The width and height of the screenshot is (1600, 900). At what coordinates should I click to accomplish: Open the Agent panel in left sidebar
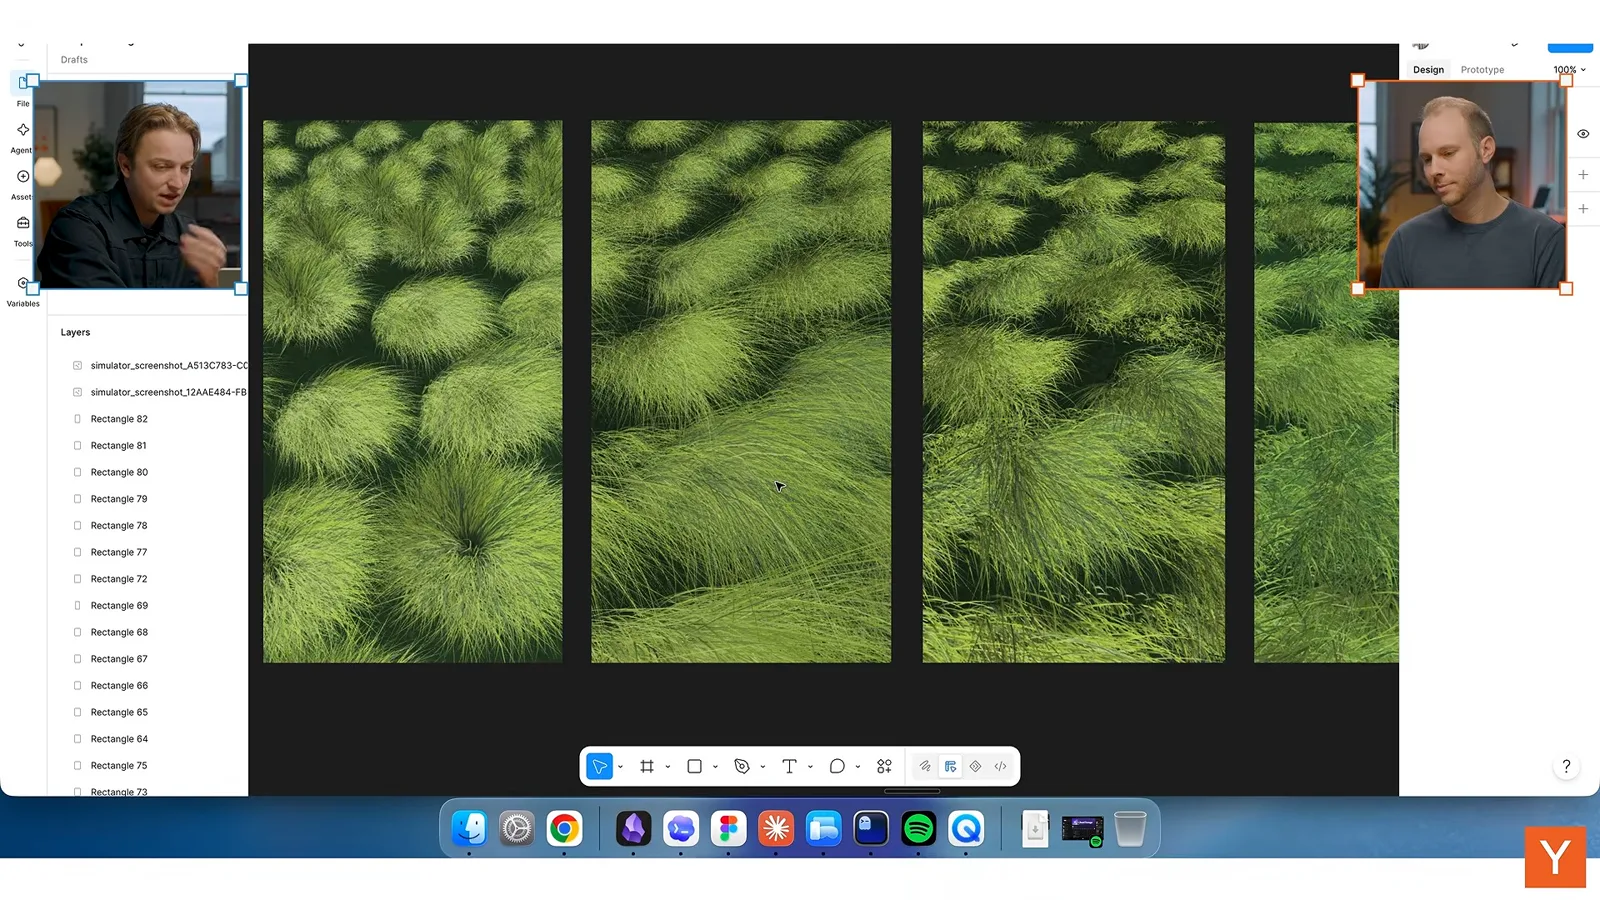[22, 137]
